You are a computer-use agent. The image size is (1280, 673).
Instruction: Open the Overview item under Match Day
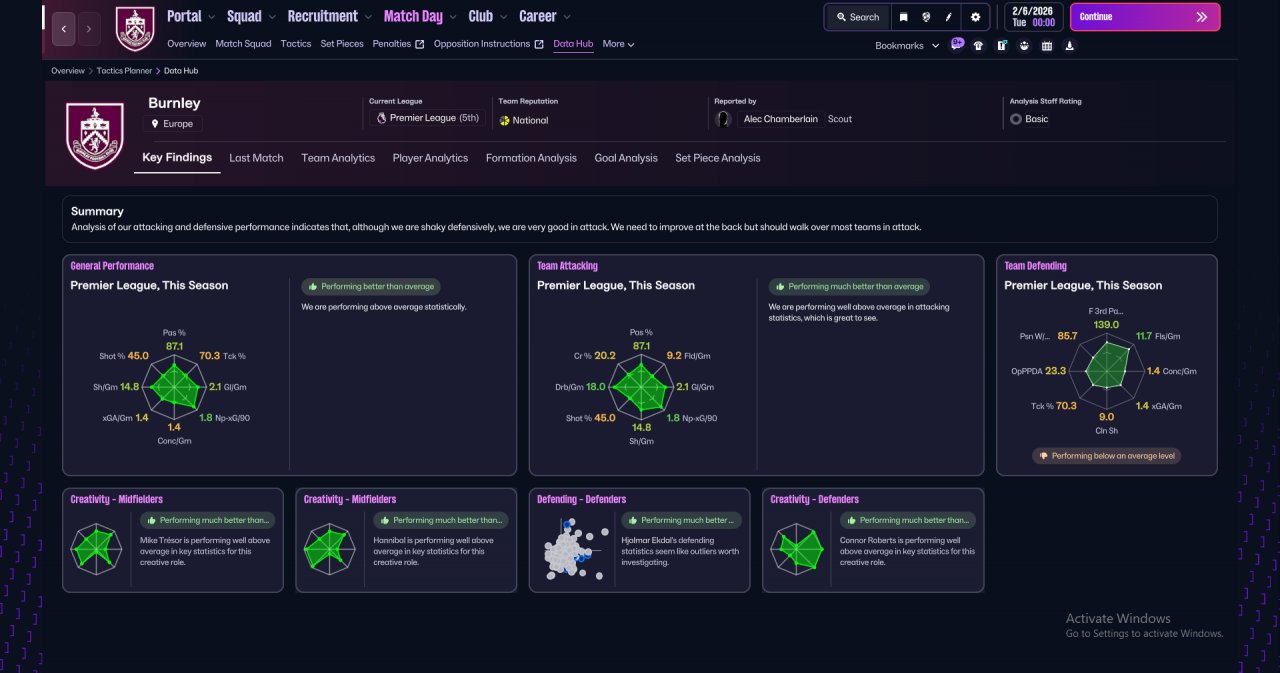(x=186, y=44)
